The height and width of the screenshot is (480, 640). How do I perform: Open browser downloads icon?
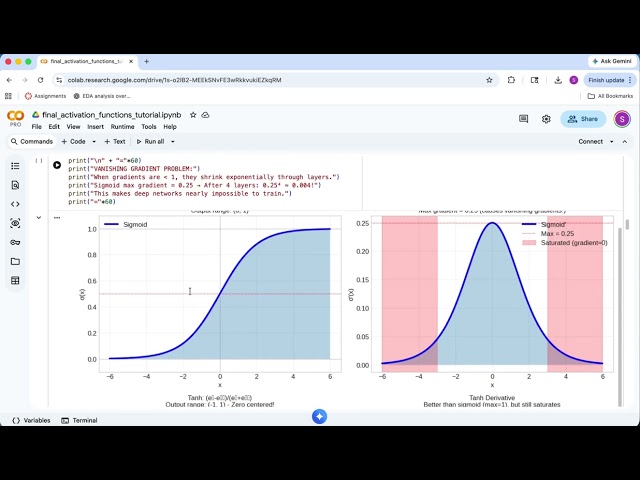[x=558, y=80]
